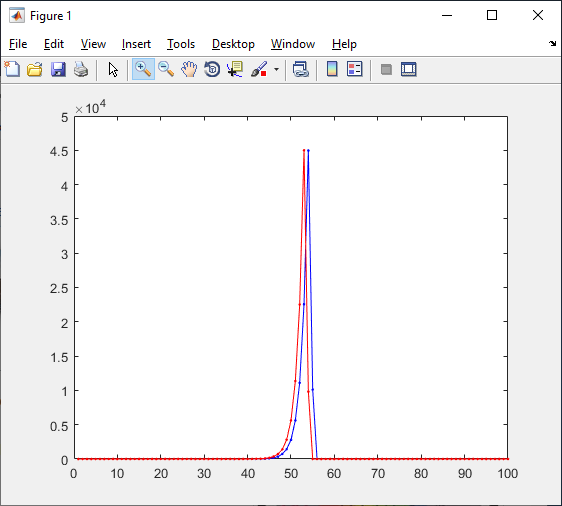The image size is (562, 506).
Task: Insert a Legend from the toolbar
Action: (x=355, y=69)
